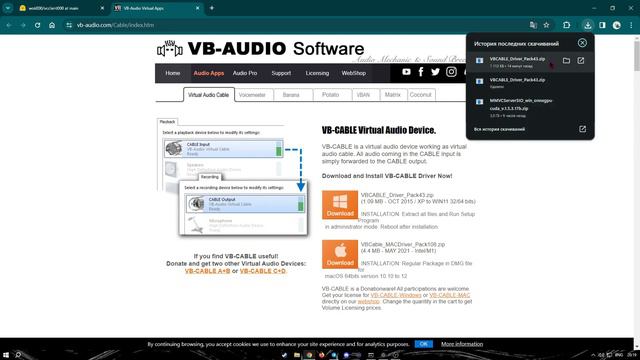This screenshot has width=640, height=360.
Task: Switch to the first browser tab
Action: (x=61, y=8)
